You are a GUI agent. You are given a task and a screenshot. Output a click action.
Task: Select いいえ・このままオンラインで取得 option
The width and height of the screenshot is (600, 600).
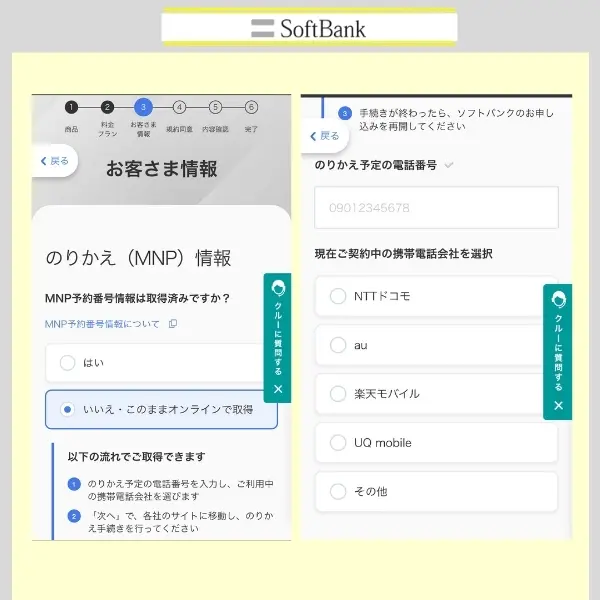(x=161, y=409)
